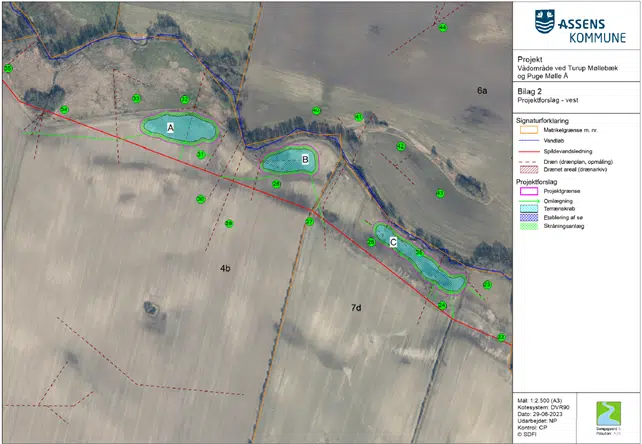642x444 pixels.
Task: Click the Skråningsanlæg green hatched swatch
Action: coord(529,227)
